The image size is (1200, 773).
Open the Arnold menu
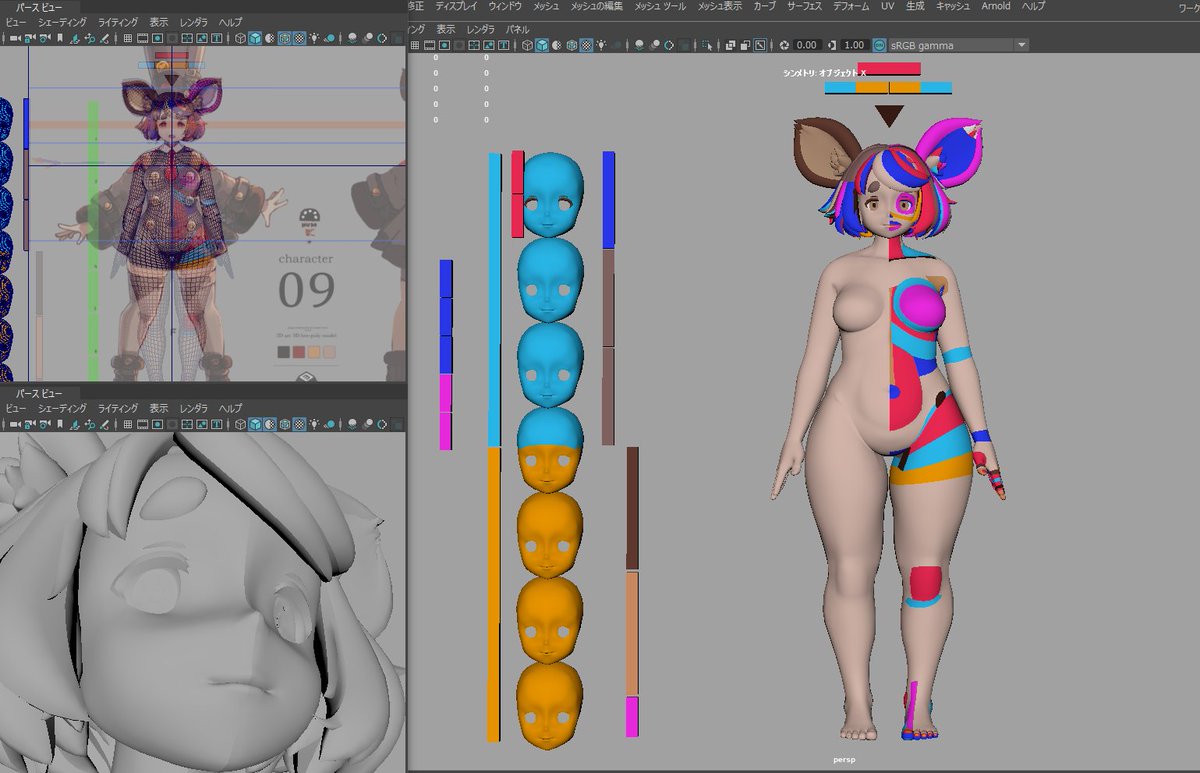pyautogui.click(x=995, y=6)
